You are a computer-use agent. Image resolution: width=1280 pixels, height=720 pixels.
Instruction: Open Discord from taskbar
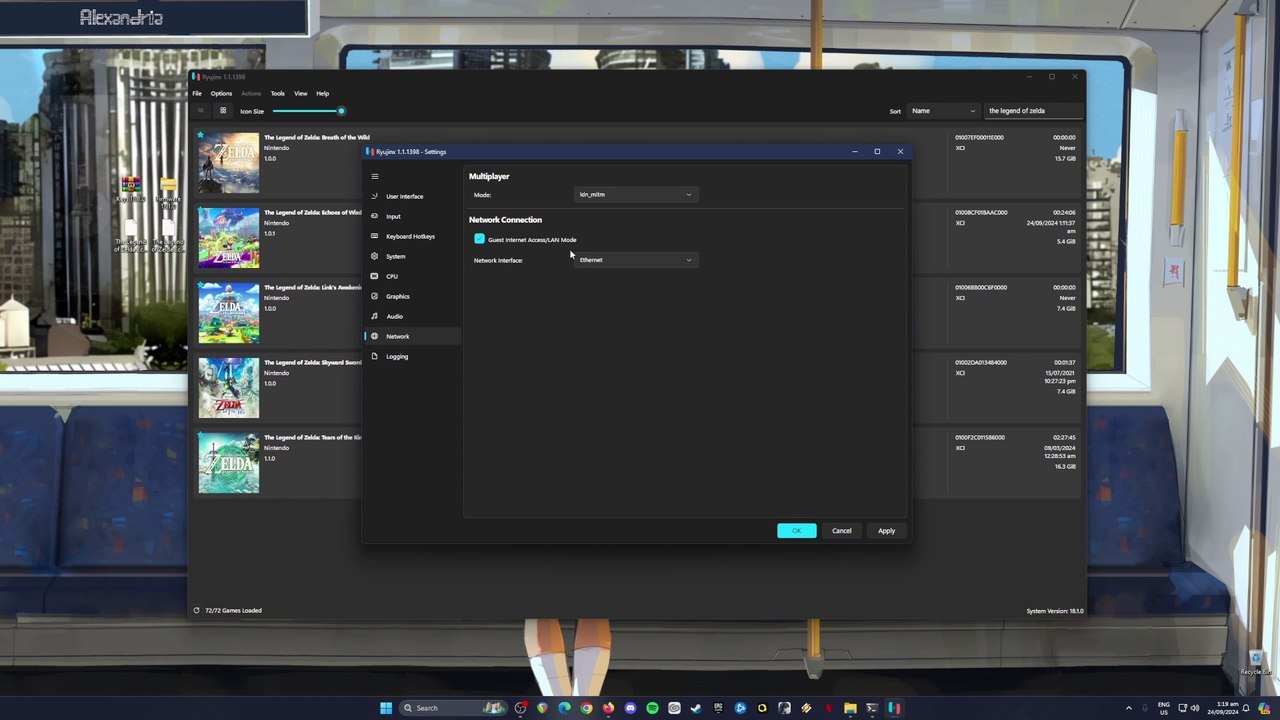pos(630,708)
